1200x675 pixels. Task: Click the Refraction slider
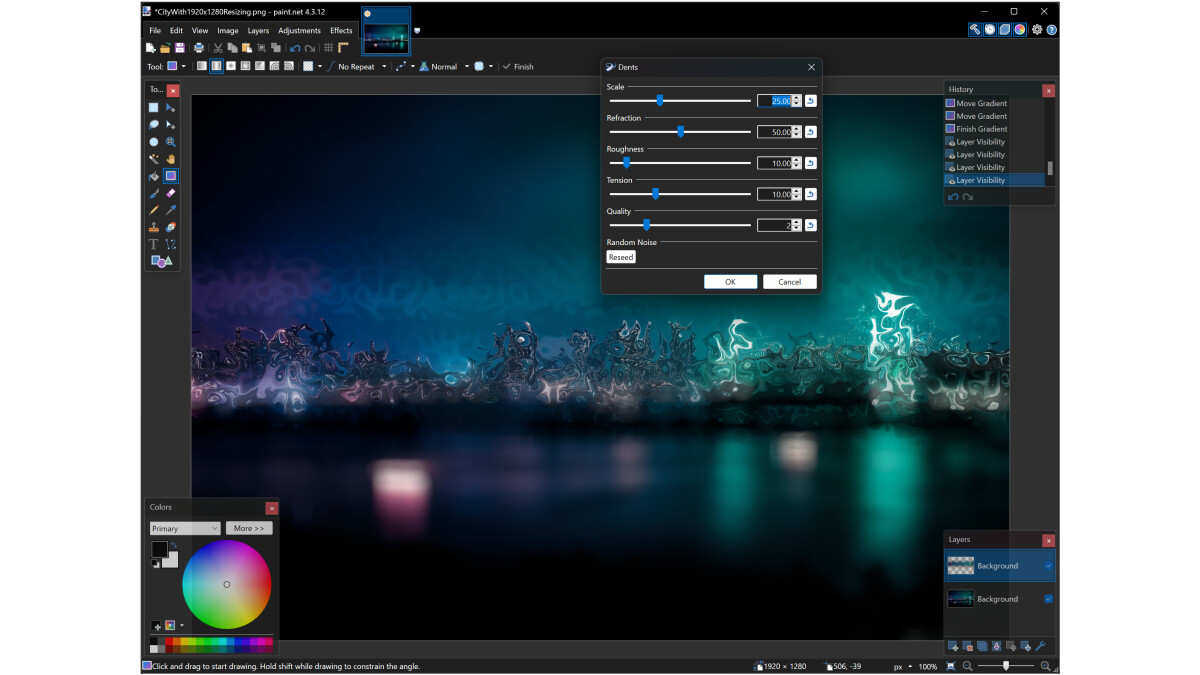pos(680,131)
